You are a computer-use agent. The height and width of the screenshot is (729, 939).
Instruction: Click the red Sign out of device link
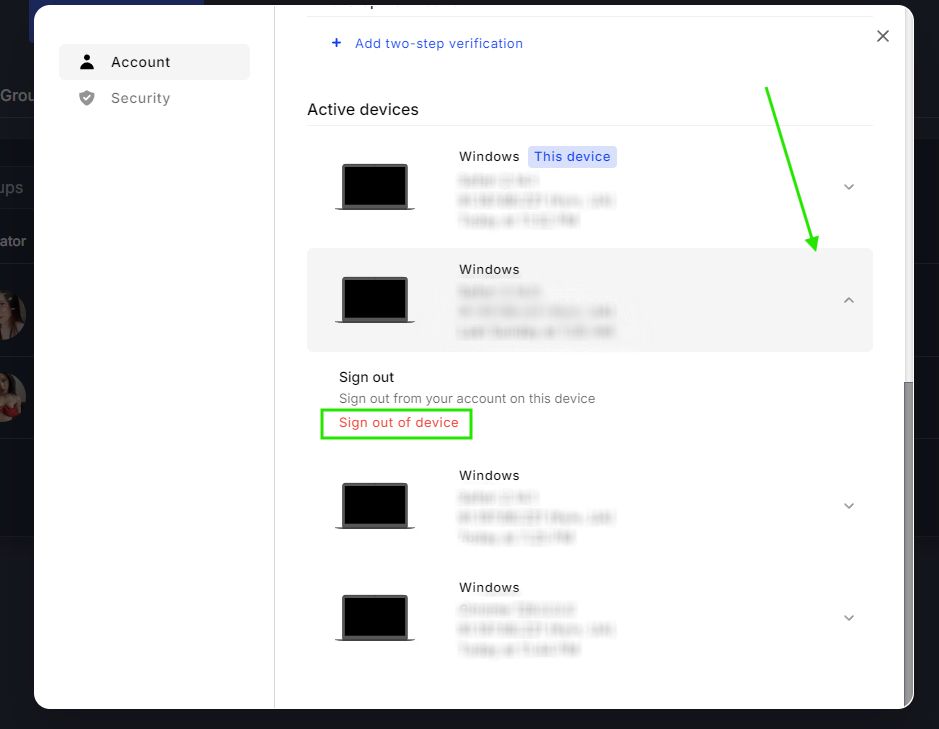click(398, 423)
